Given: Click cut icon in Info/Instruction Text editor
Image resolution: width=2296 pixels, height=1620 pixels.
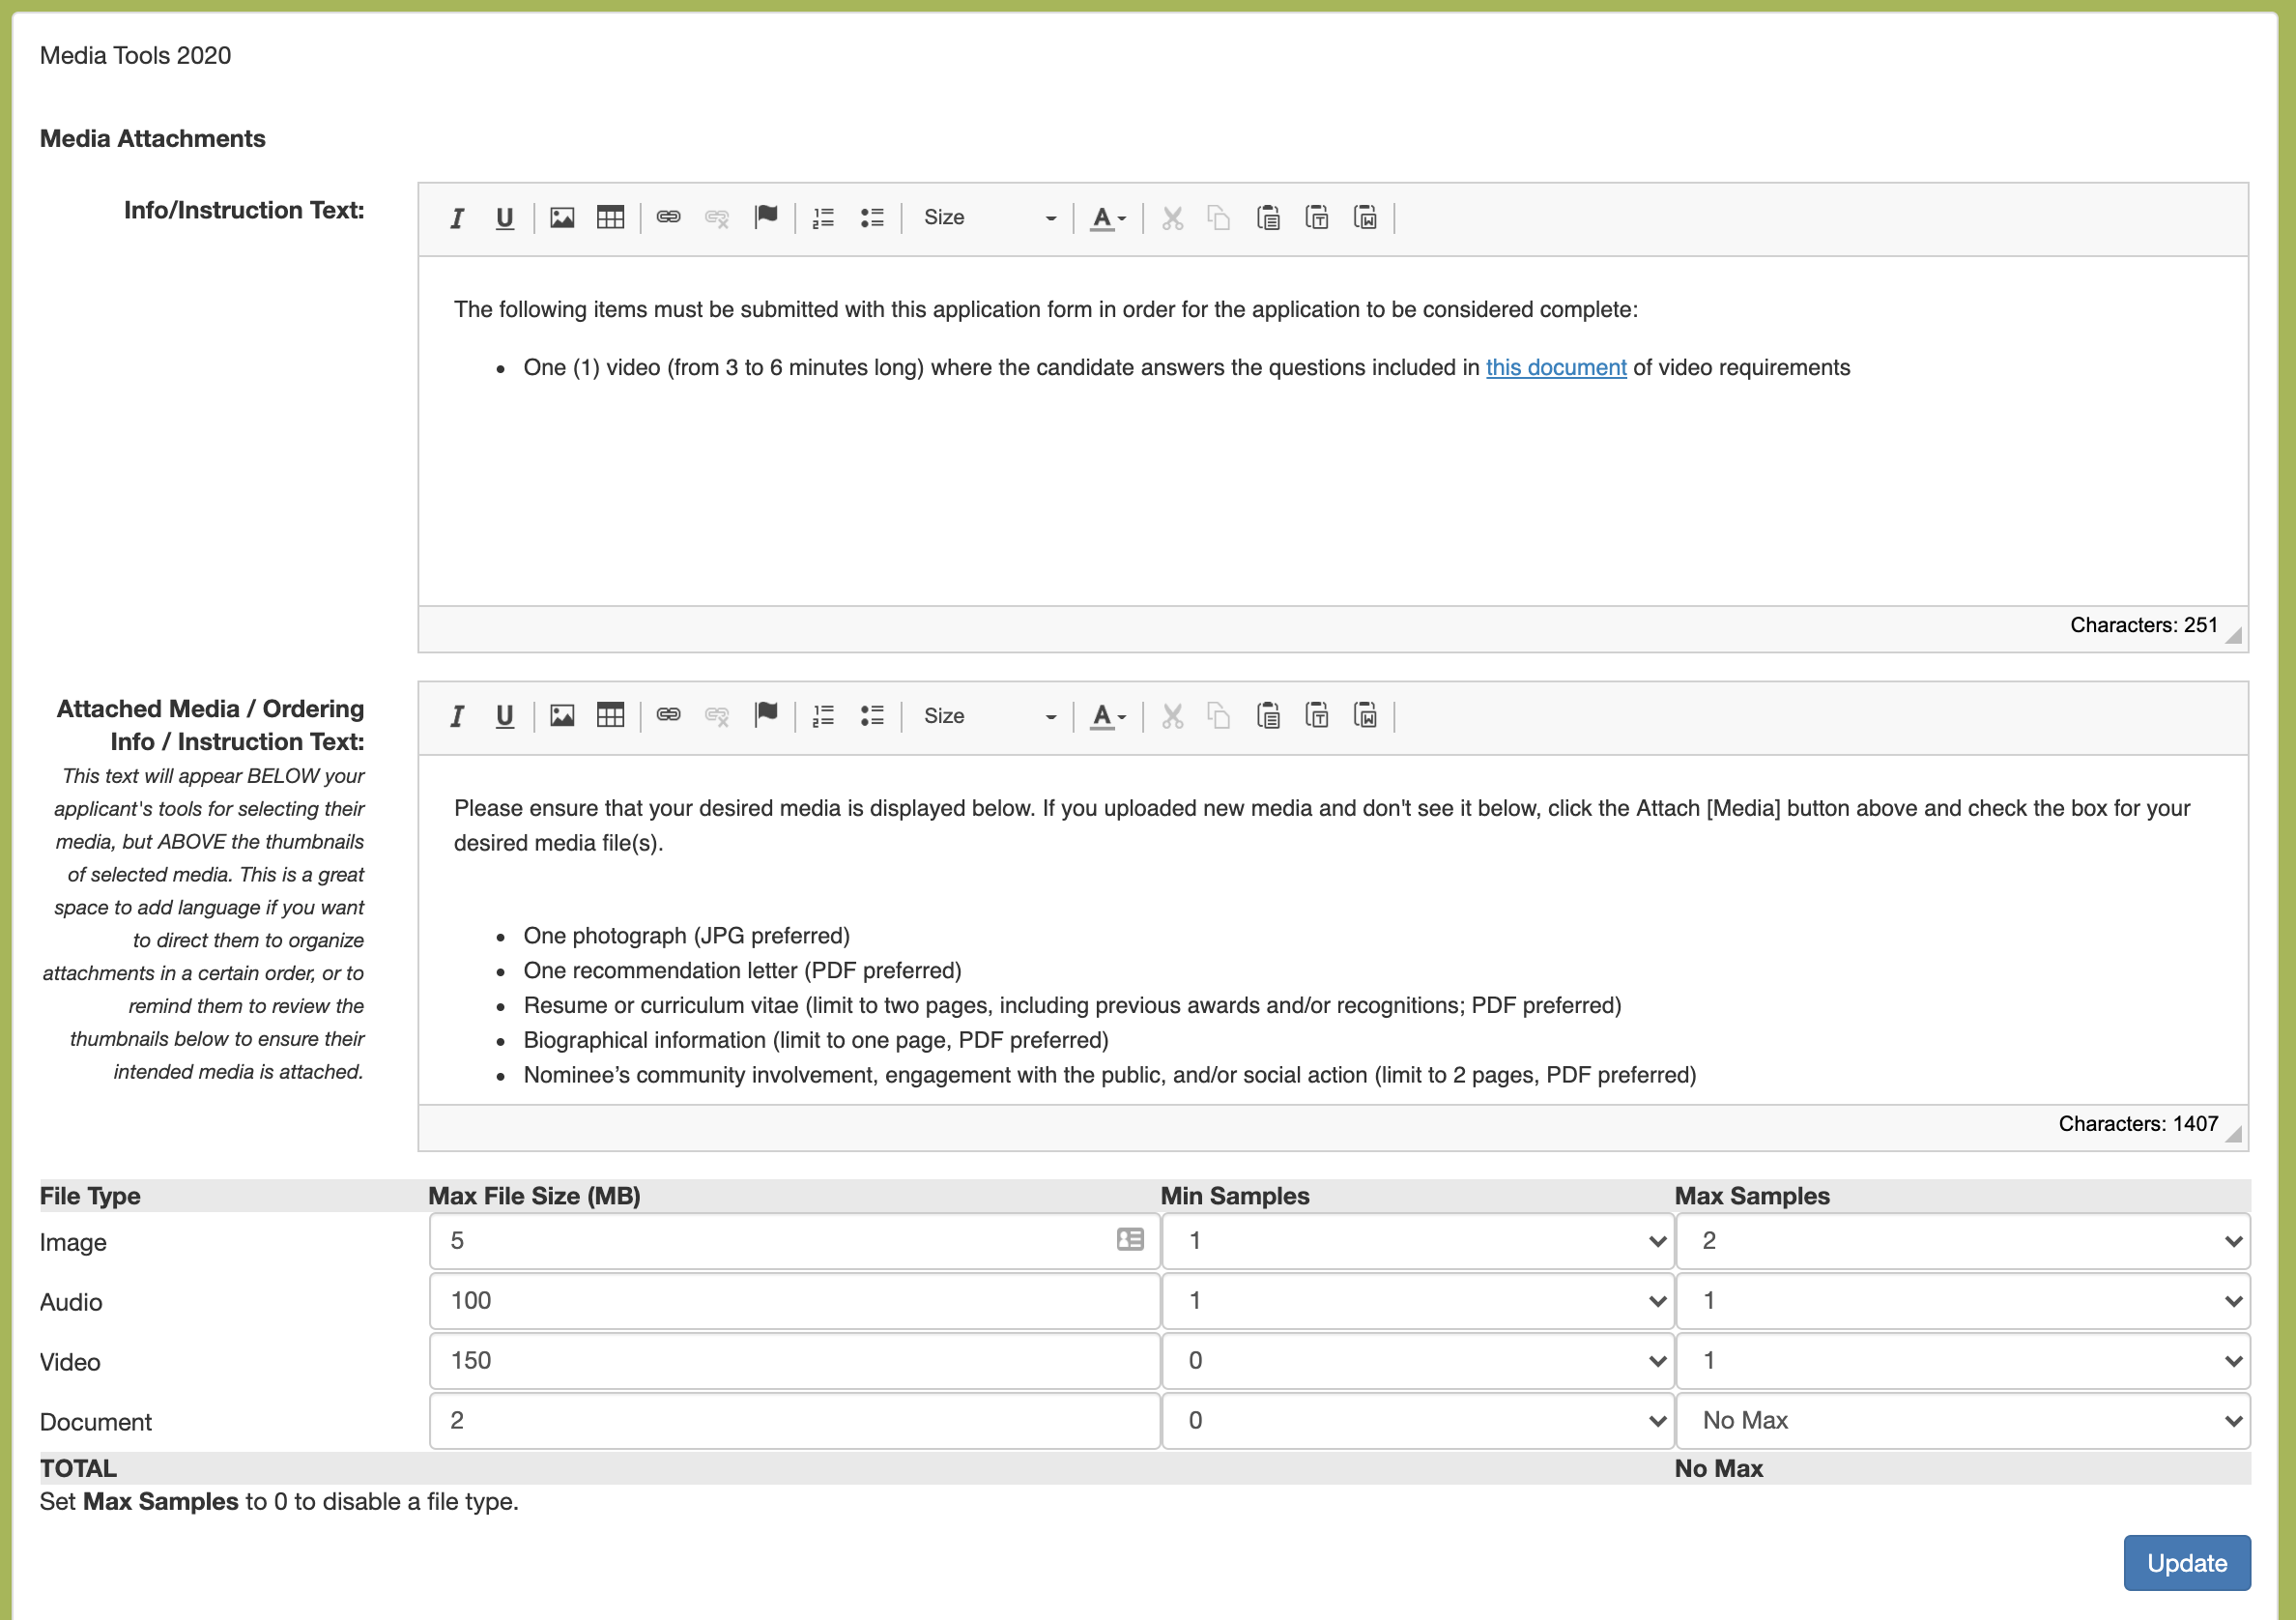Looking at the screenshot, I should pyautogui.click(x=1172, y=218).
